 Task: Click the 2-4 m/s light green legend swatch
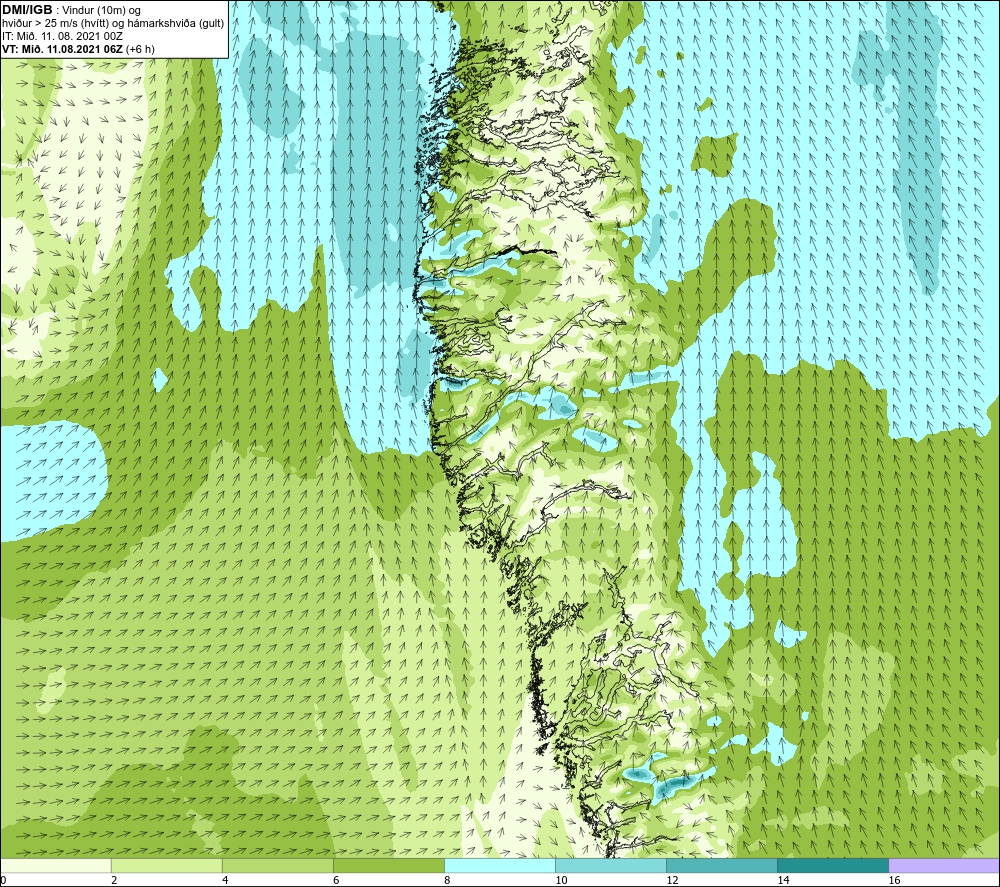click(166, 865)
